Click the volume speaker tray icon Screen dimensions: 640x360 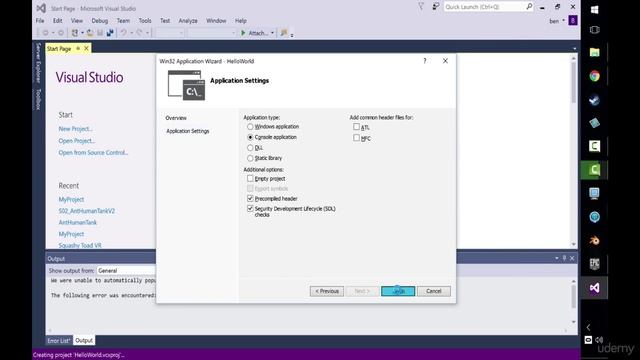[x=599, y=340]
